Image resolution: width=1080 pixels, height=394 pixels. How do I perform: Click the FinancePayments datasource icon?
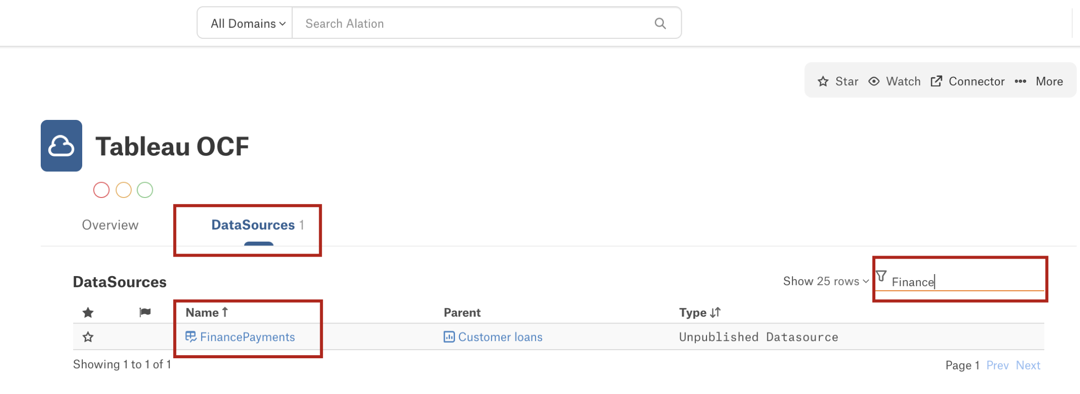point(191,337)
